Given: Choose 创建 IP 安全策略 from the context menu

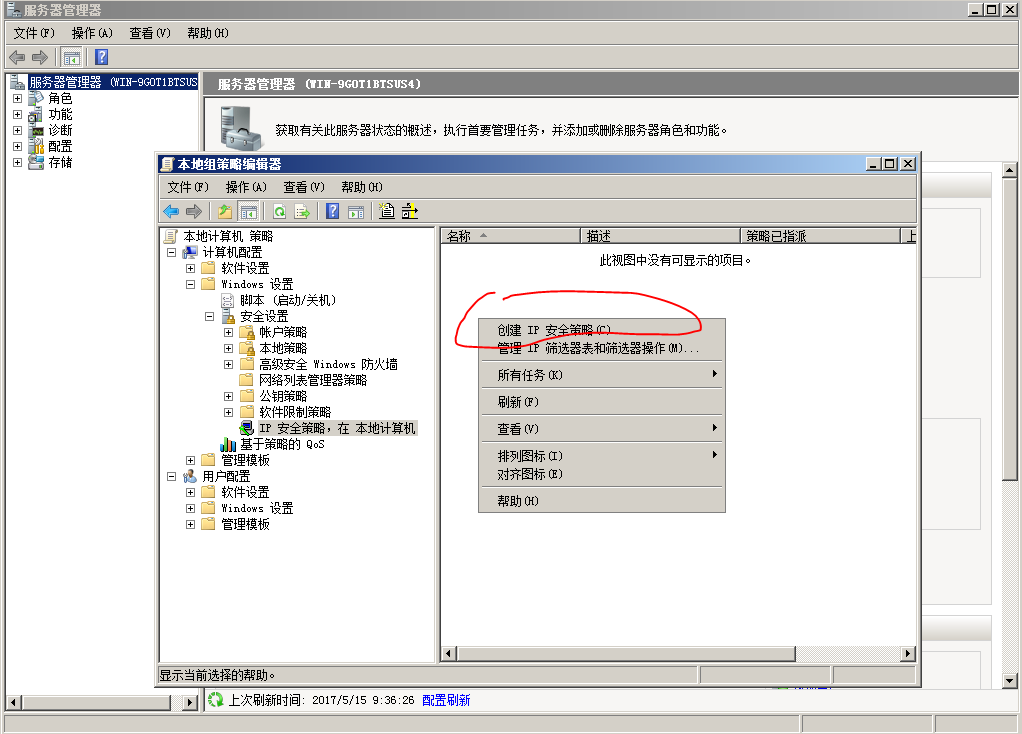Looking at the screenshot, I should 553,330.
